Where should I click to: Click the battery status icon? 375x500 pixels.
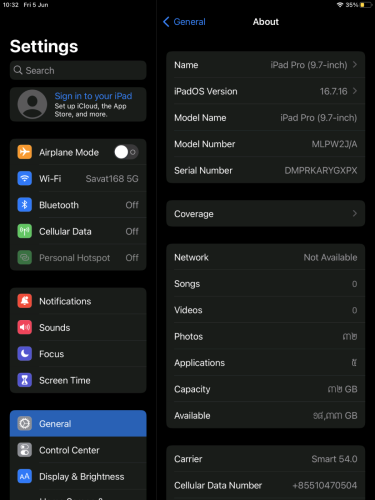pos(366,5)
